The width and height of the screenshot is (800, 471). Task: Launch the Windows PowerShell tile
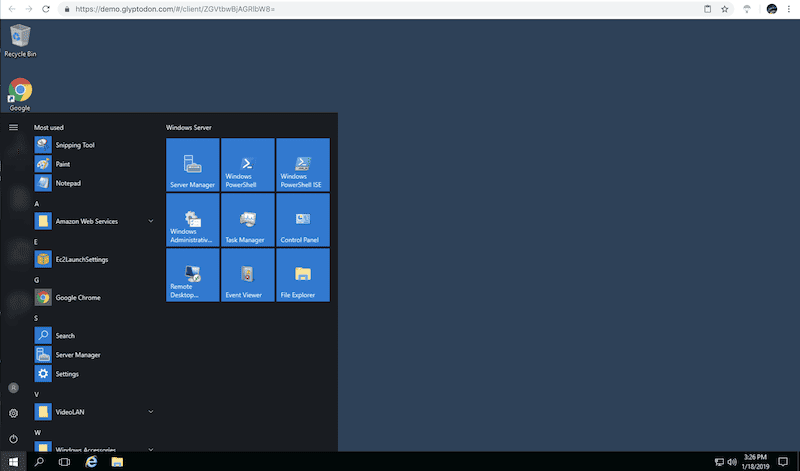pyautogui.click(x=247, y=165)
